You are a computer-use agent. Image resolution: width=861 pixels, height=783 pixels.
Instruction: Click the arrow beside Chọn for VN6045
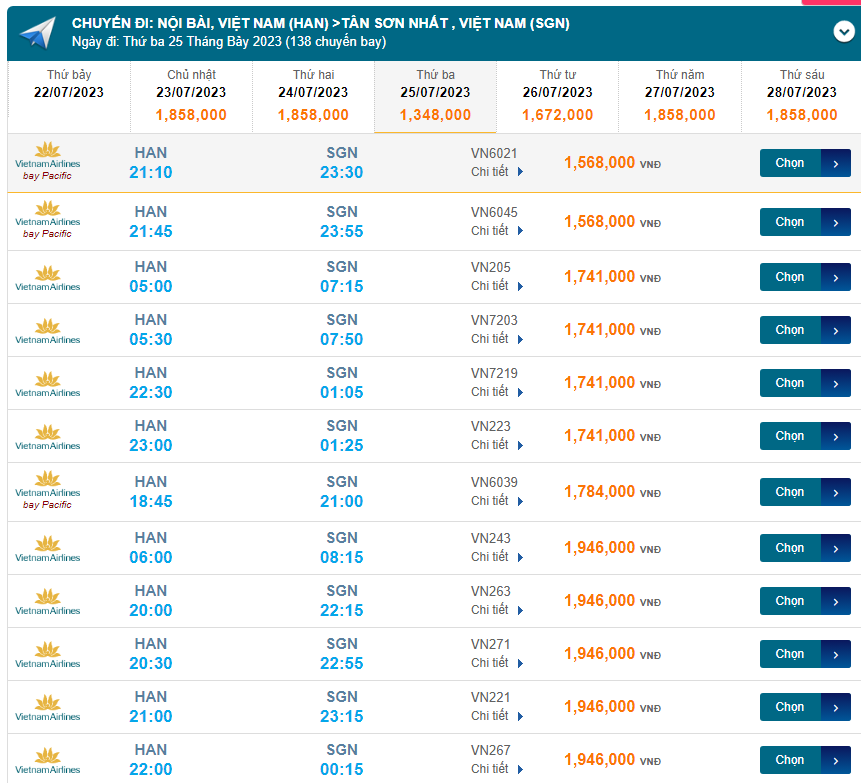(x=836, y=222)
